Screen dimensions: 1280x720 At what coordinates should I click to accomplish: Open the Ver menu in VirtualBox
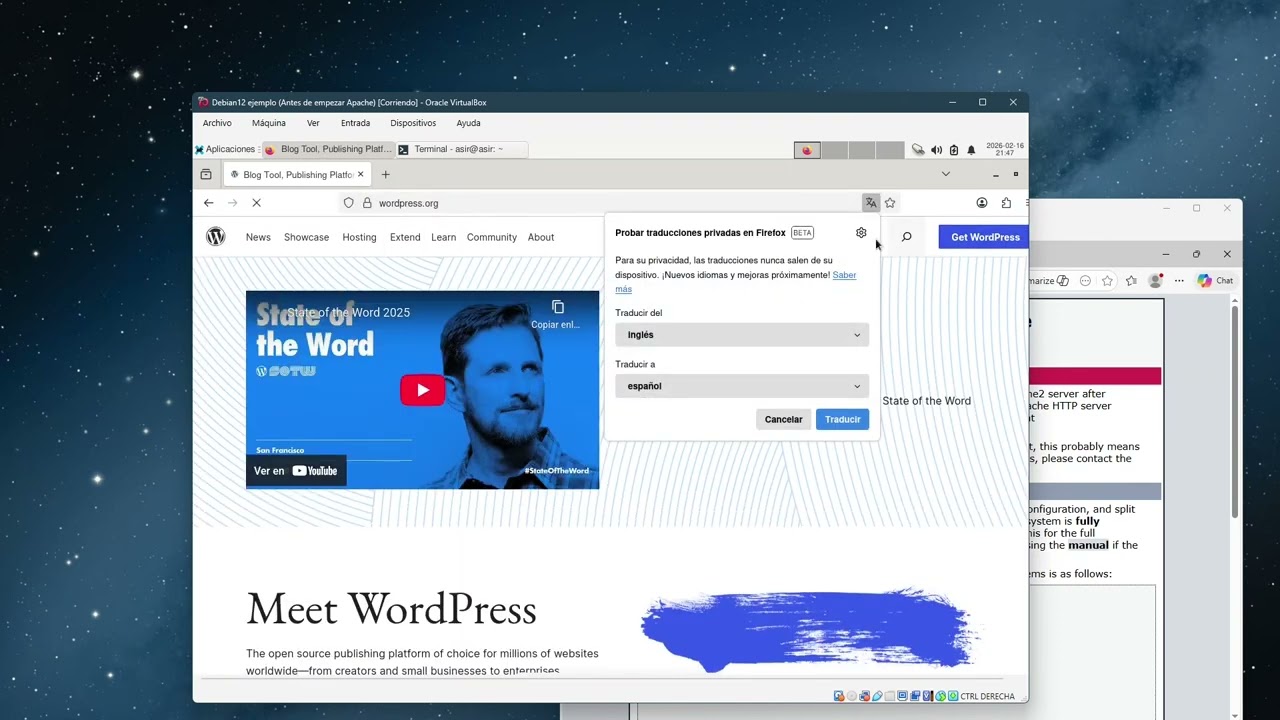[x=313, y=123]
